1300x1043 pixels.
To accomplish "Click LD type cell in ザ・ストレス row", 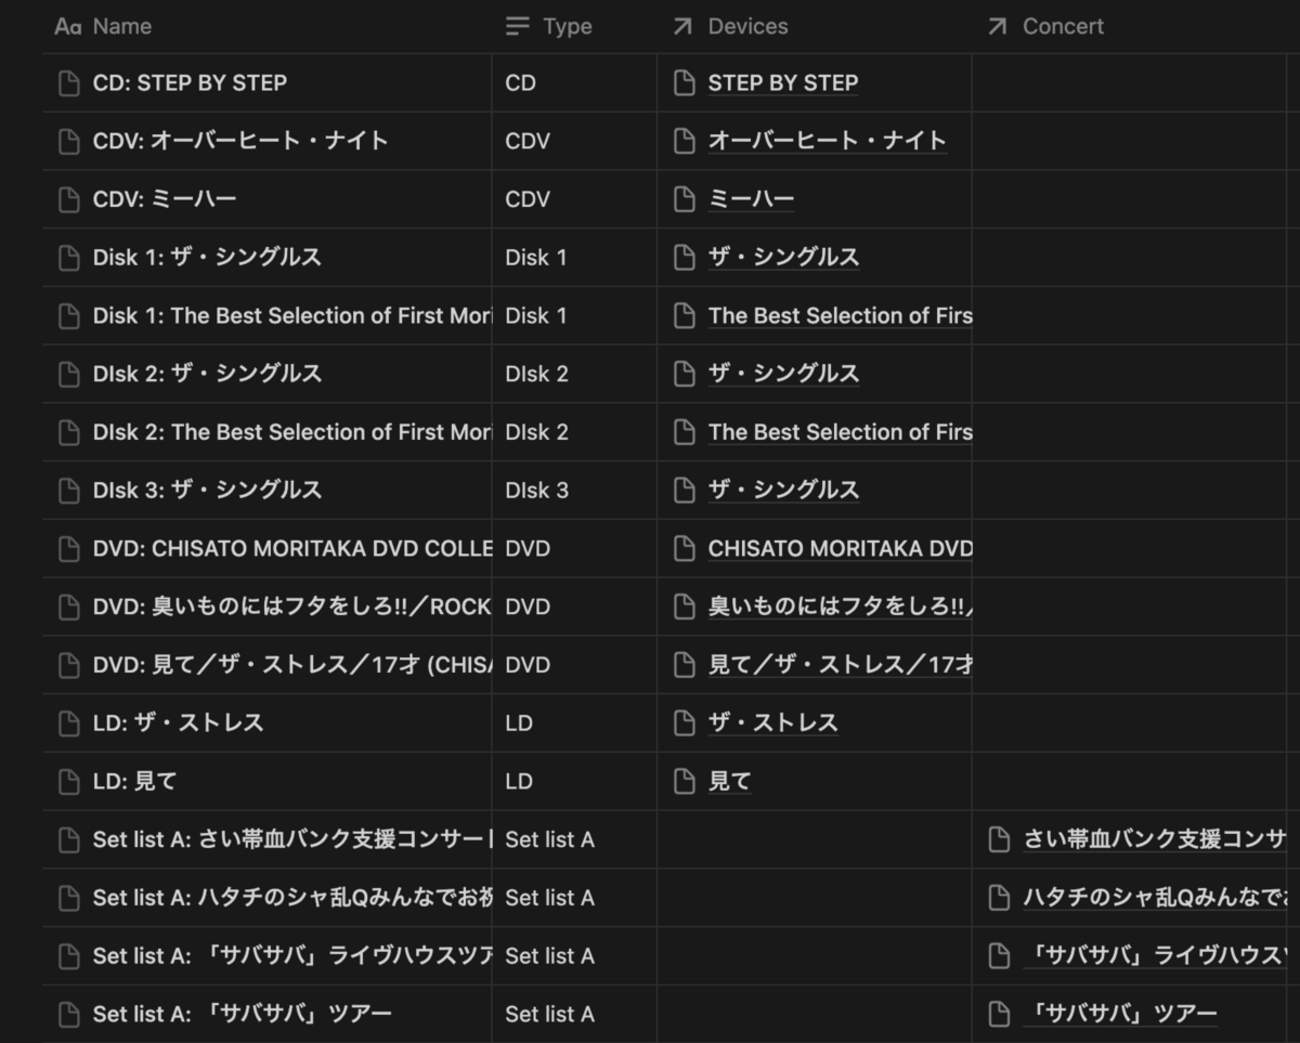I will coord(574,723).
